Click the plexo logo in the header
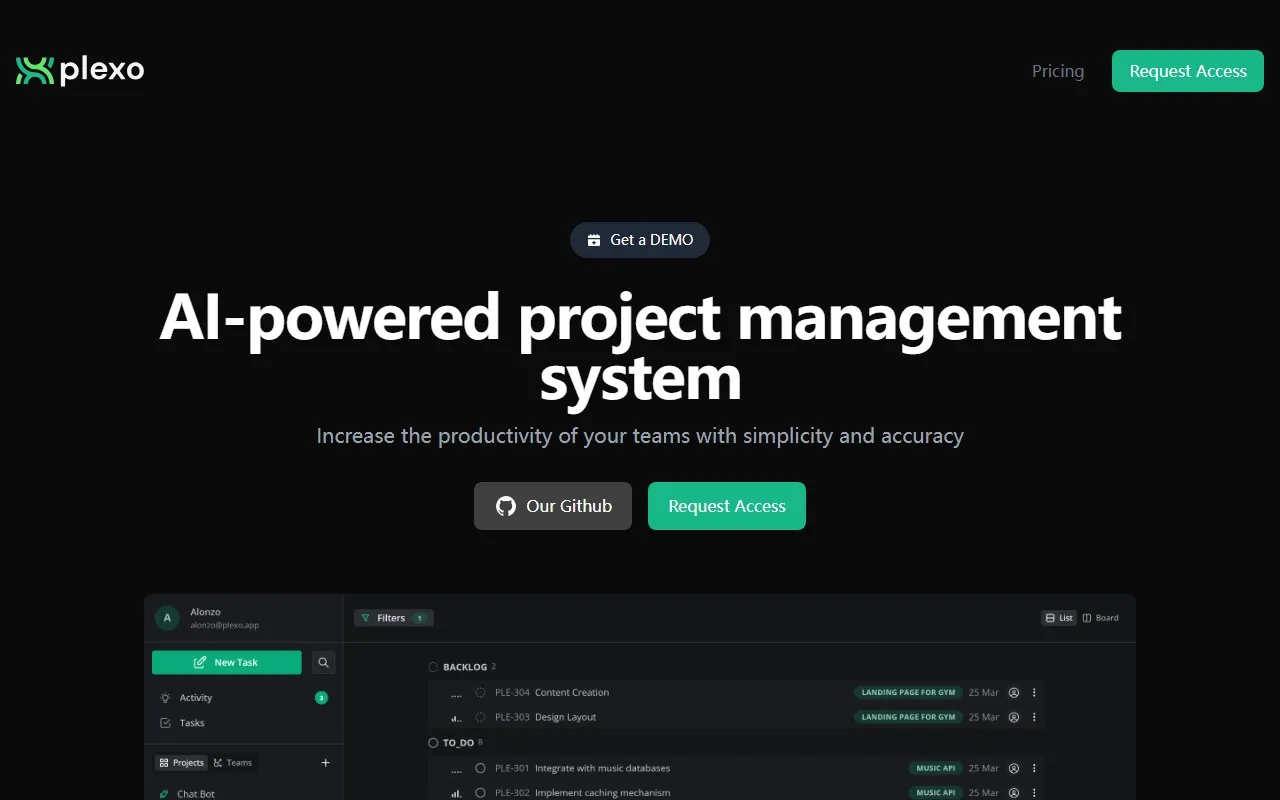This screenshot has width=1280, height=800. [80, 70]
